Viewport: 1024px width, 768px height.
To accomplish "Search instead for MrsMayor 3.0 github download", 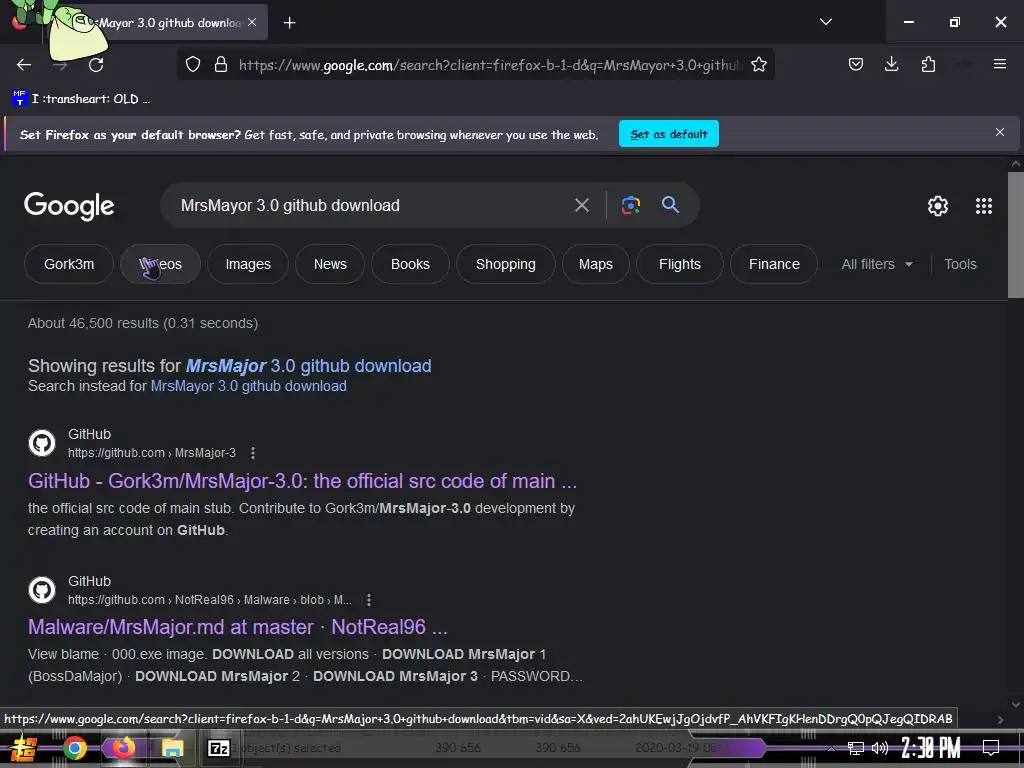I will tap(248, 386).
